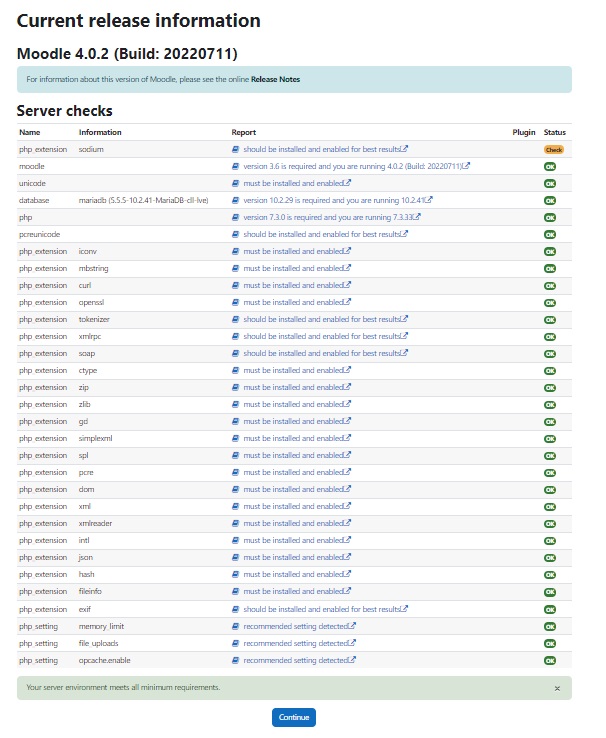Click the book icon in the zlib row
The image size is (606, 738).
click(235, 404)
